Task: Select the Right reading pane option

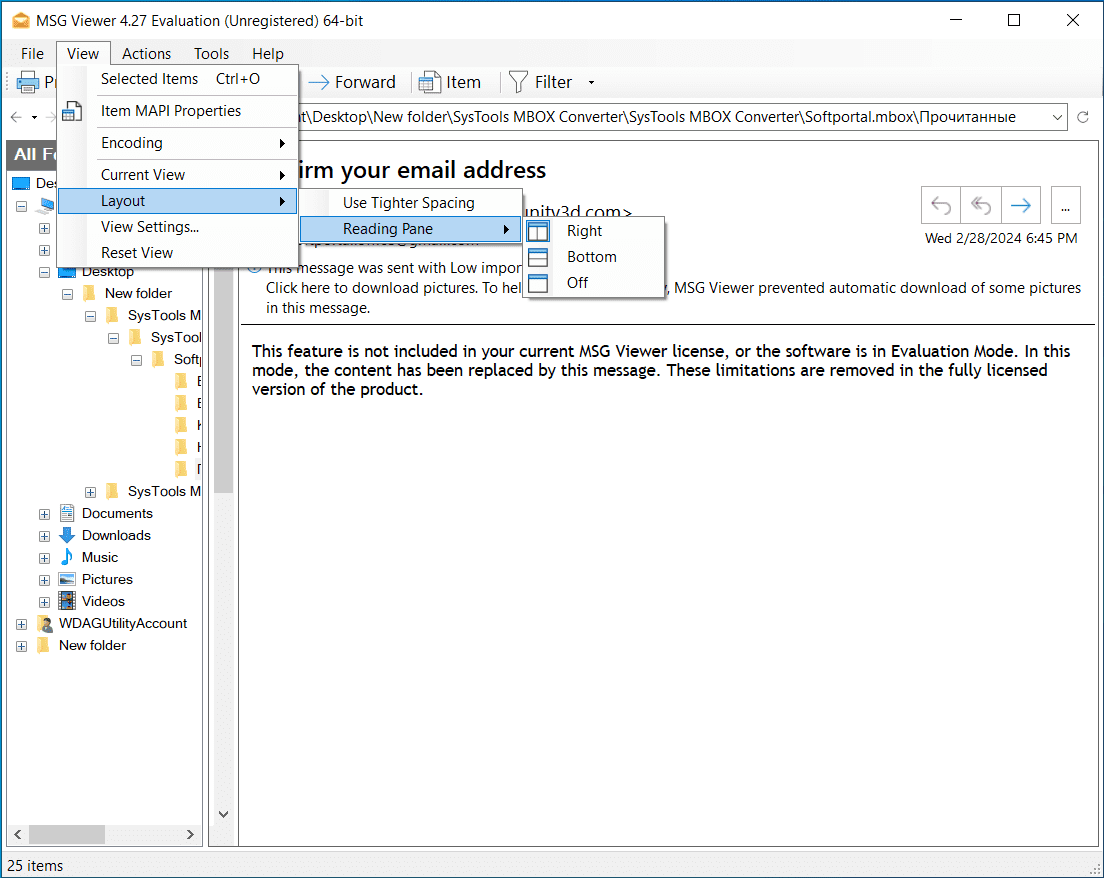Action: [595, 231]
